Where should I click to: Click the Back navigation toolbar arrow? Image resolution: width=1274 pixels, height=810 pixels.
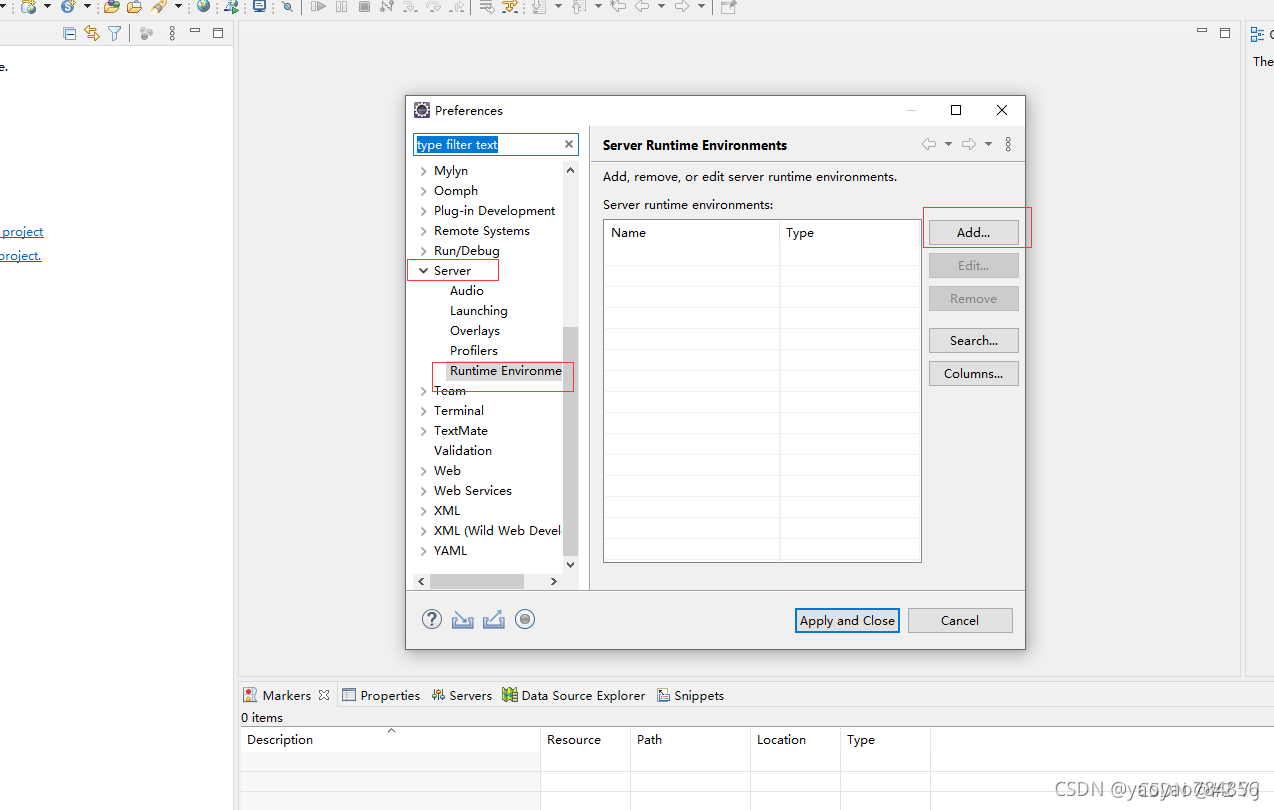(x=642, y=6)
